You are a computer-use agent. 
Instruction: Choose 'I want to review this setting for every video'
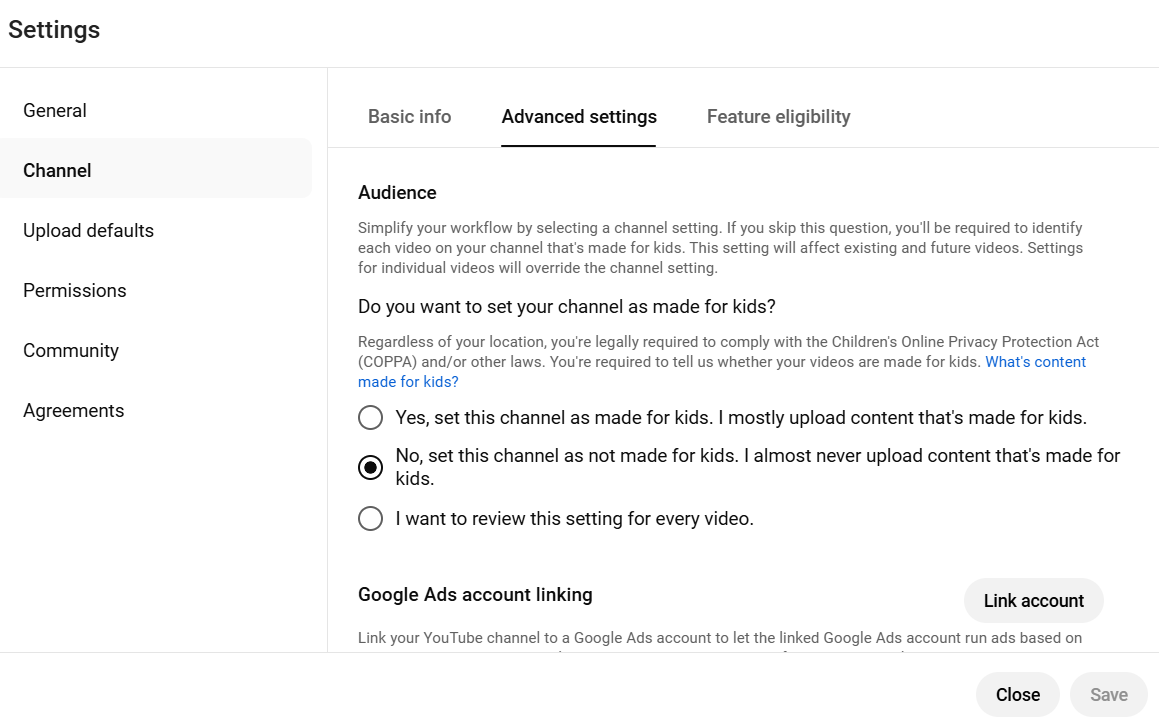coord(370,518)
